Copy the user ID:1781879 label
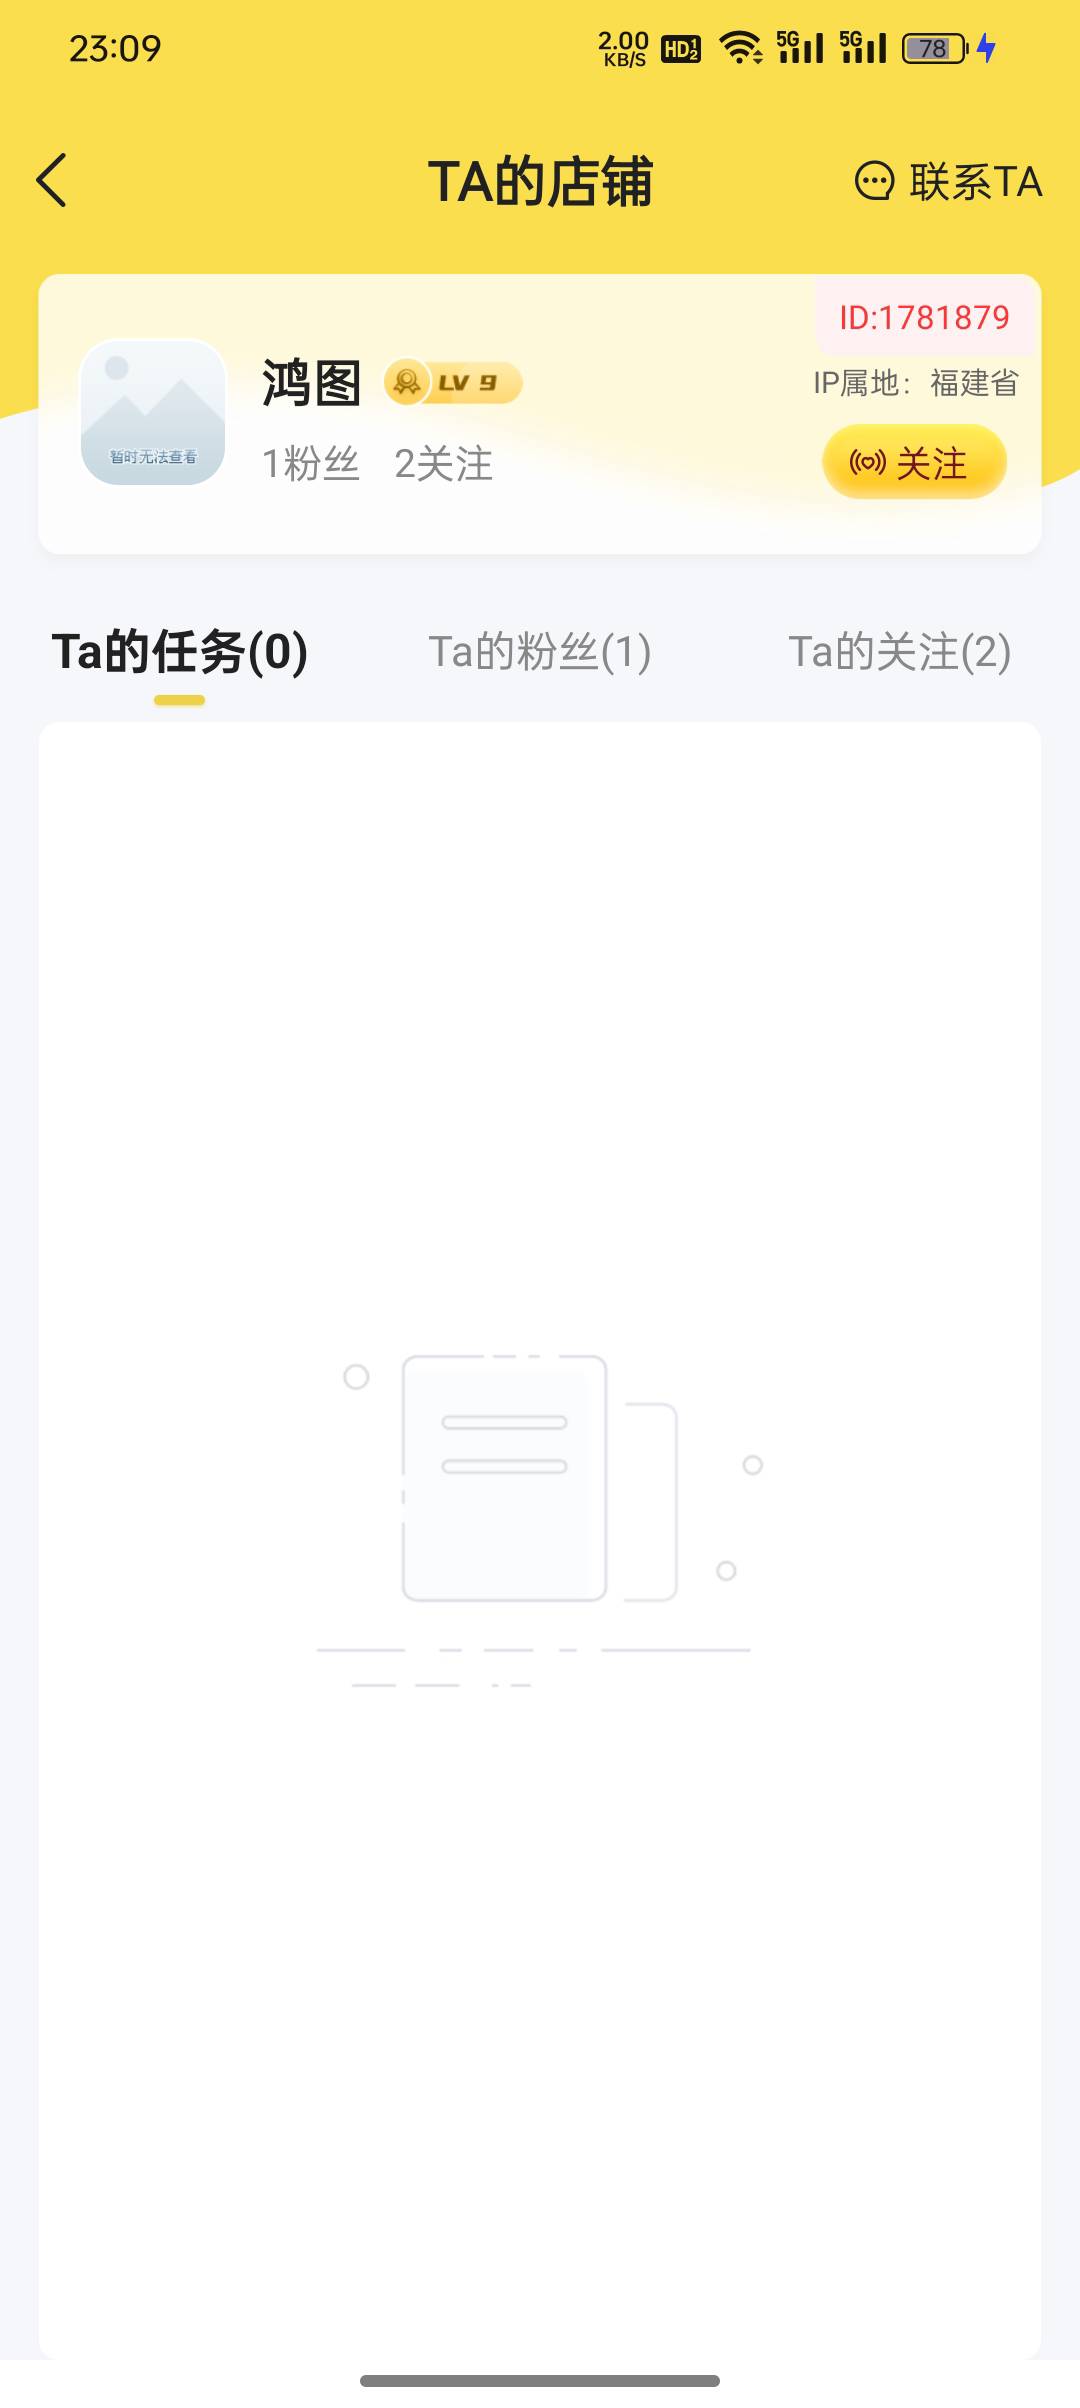The height and width of the screenshot is (2408, 1080). [x=925, y=318]
